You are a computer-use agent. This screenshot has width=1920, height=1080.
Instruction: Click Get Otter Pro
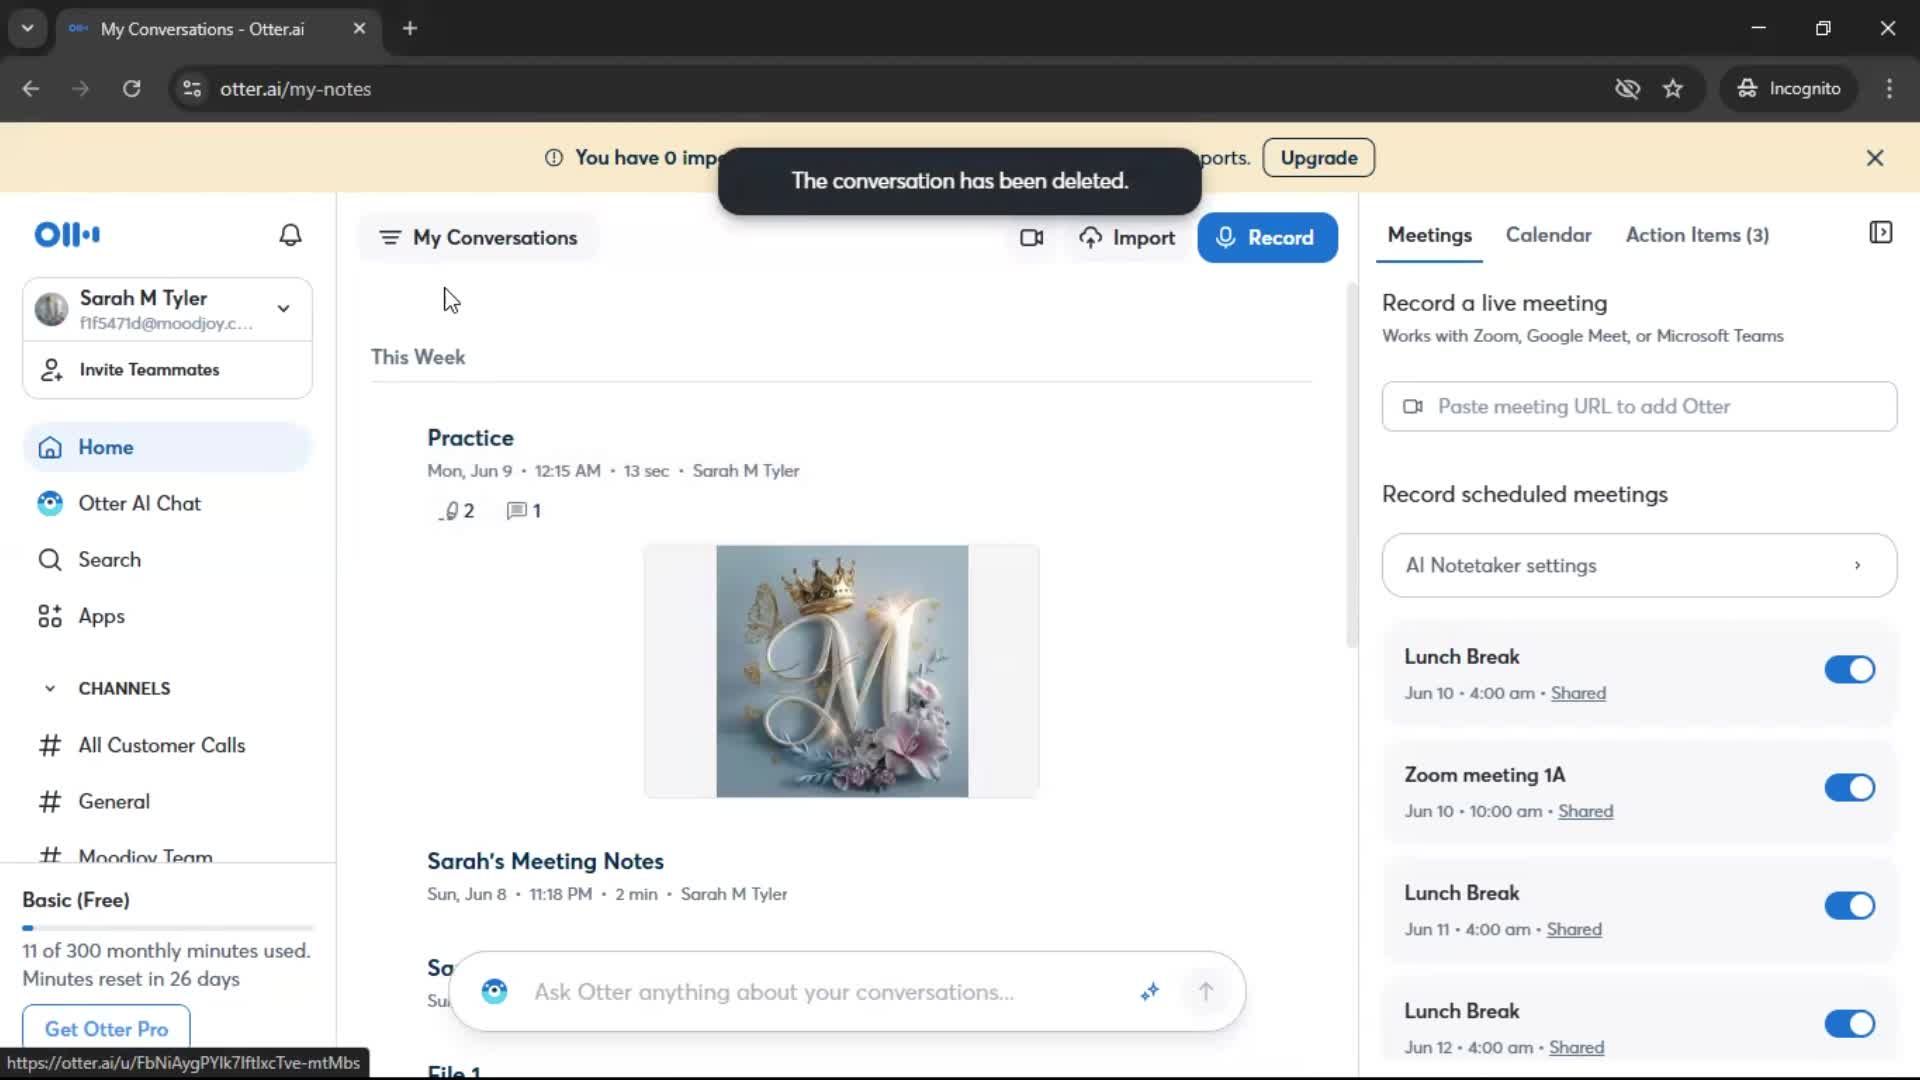coord(106,1029)
